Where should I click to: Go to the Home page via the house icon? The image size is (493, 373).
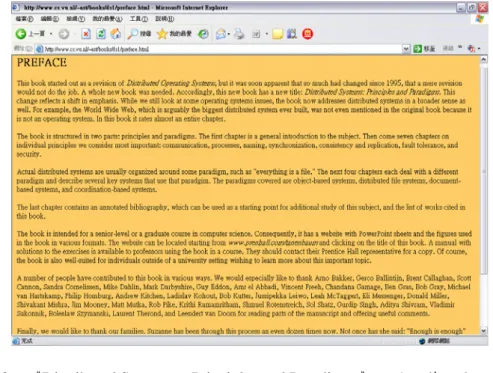point(116,34)
